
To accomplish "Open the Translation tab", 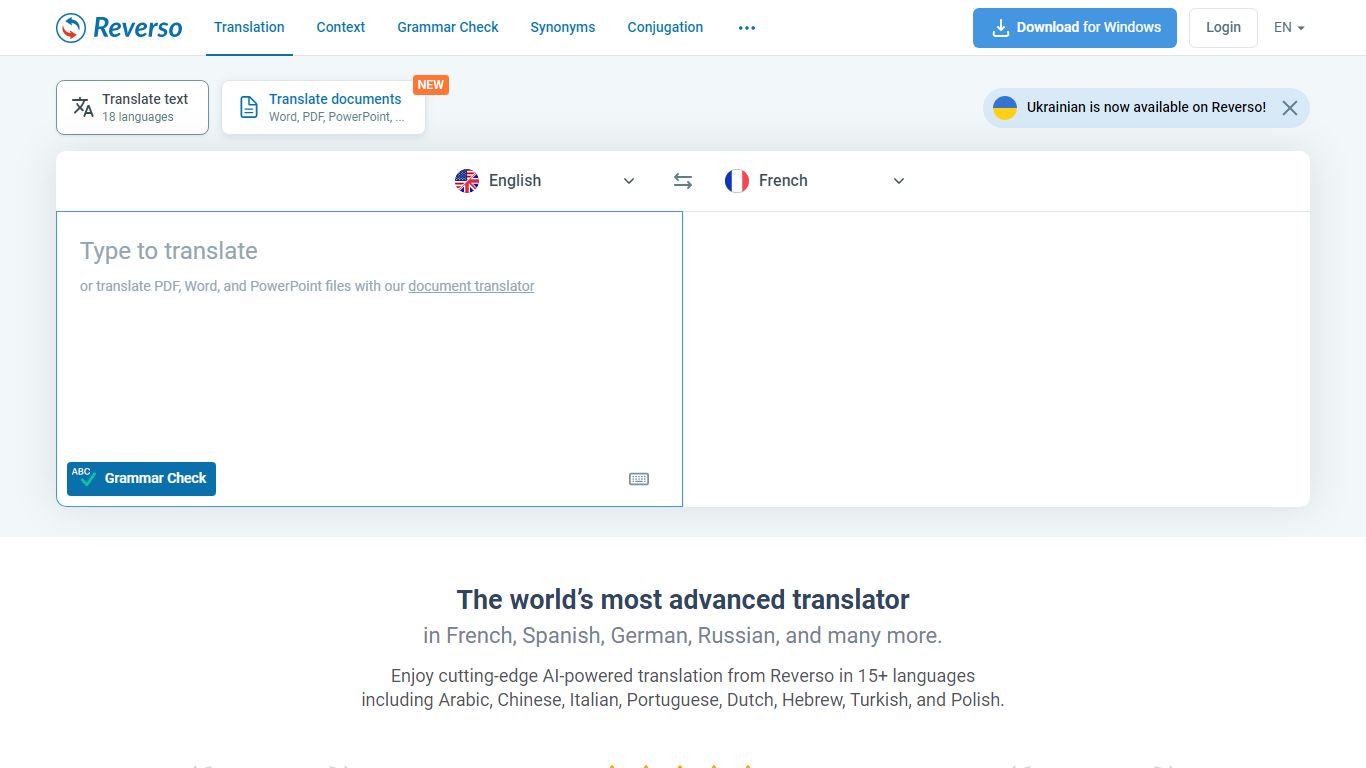I will tap(249, 27).
